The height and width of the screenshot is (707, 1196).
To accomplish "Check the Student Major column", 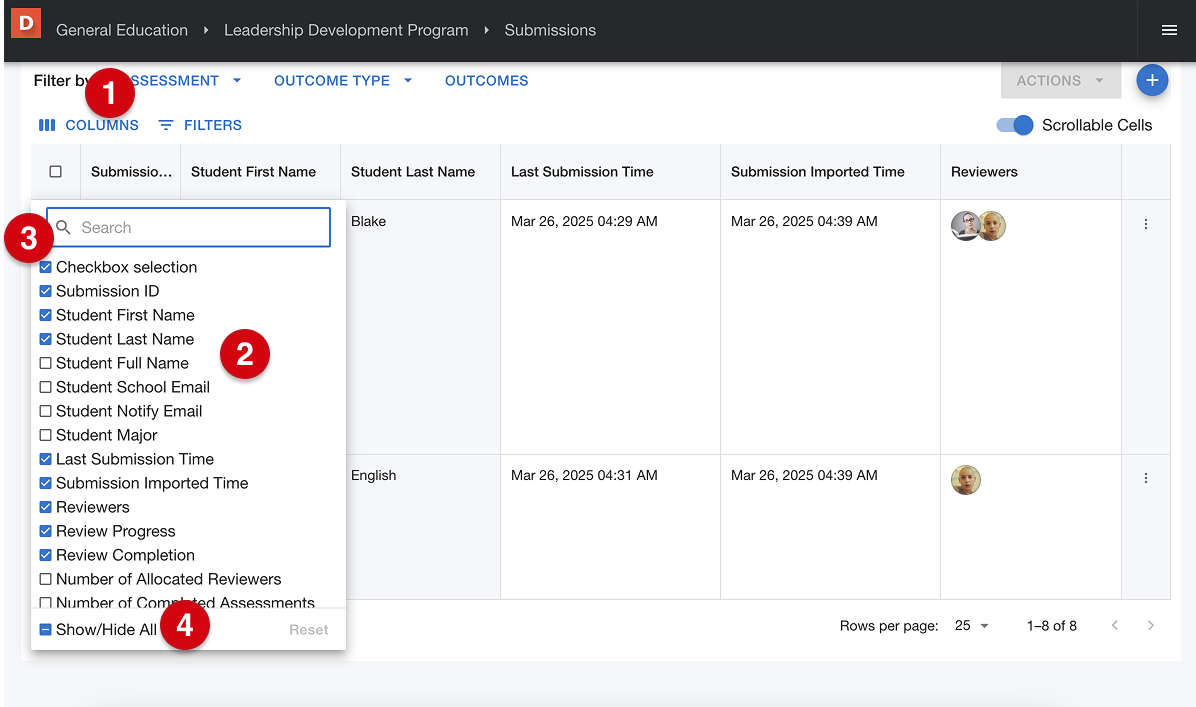I will click(46, 435).
